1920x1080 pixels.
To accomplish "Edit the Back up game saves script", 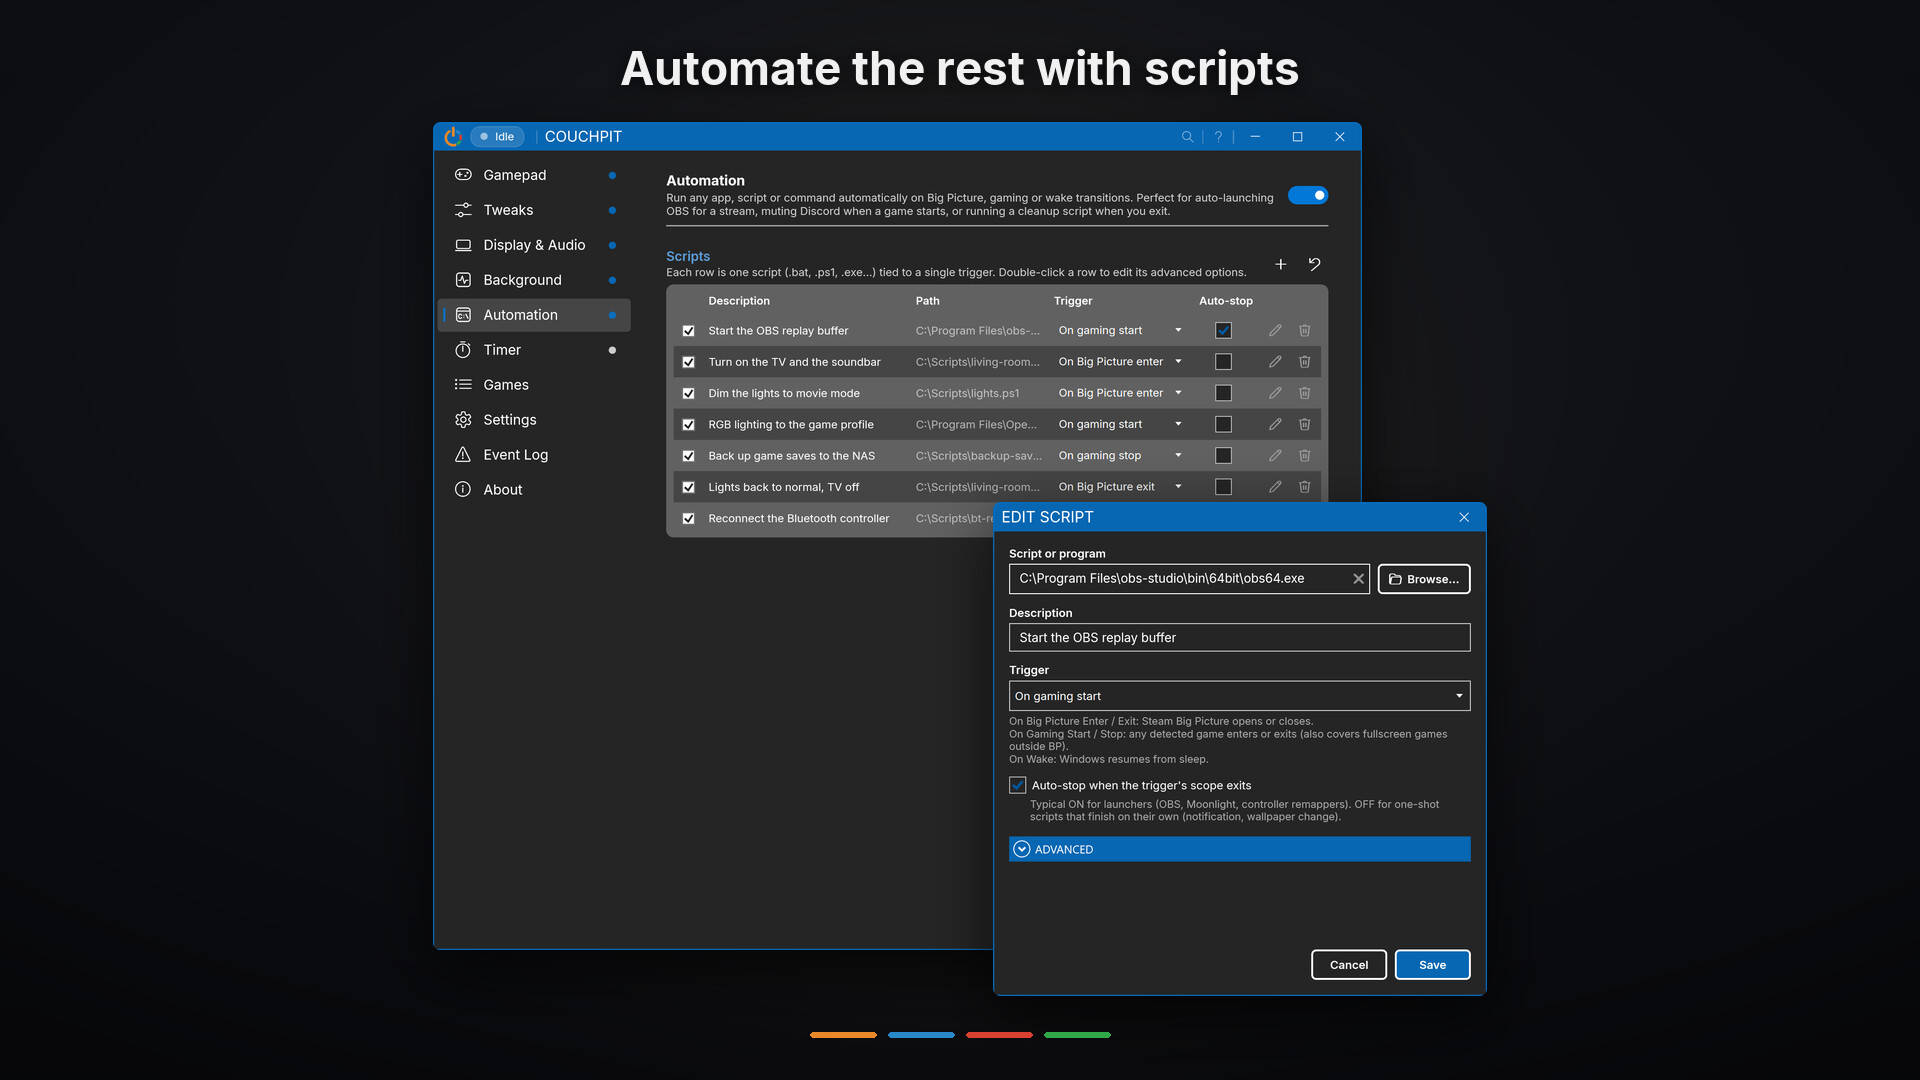I will click(x=1275, y=456).
